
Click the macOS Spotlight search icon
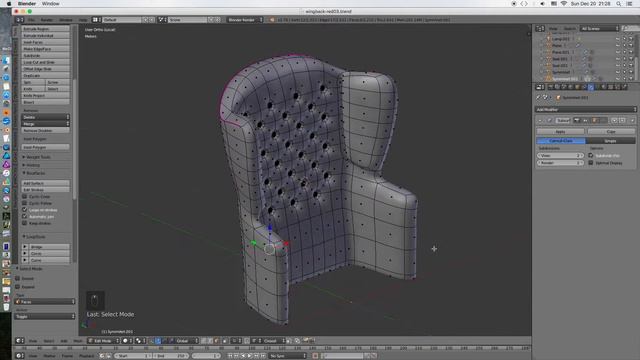tap(618, 4)
